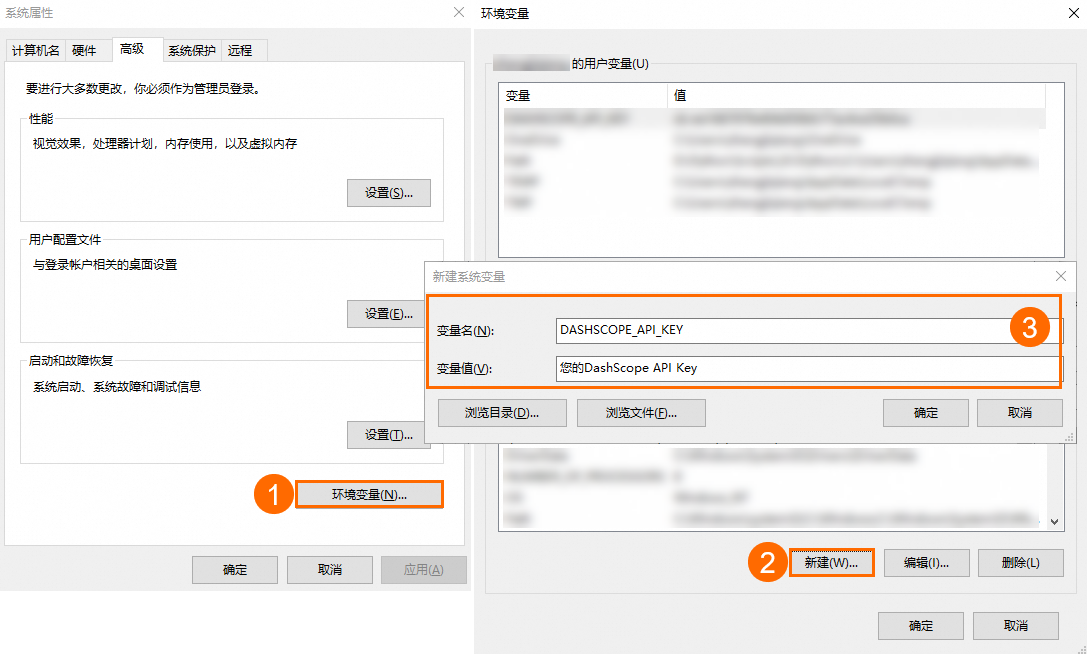Screen dimensions: 1087x654
Task: Click system variables list scroll-down arrow
Action: pyautogui.click(x=1054, y=522)
